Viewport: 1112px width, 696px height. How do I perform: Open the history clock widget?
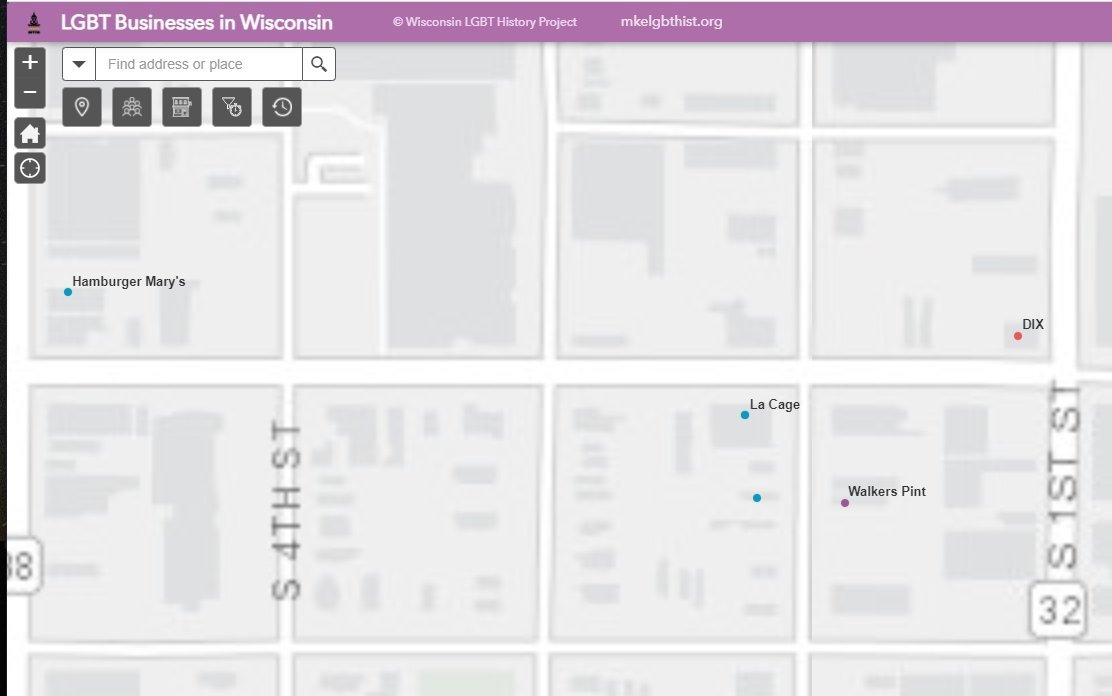pyautogui.click(x=282, y=107)
